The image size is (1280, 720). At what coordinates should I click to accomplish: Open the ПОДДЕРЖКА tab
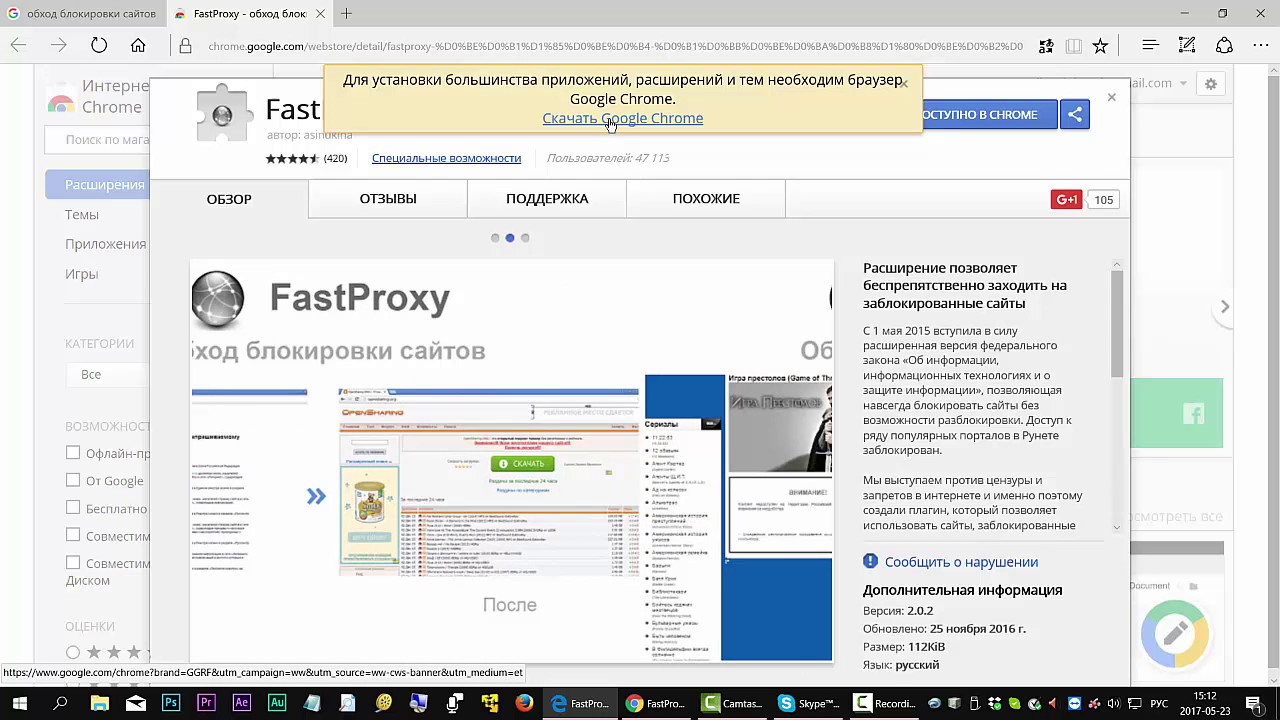(x=547, y=198)
